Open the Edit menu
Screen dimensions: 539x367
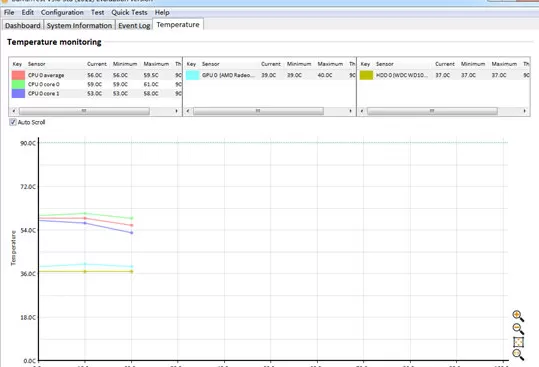click(28, 12)
